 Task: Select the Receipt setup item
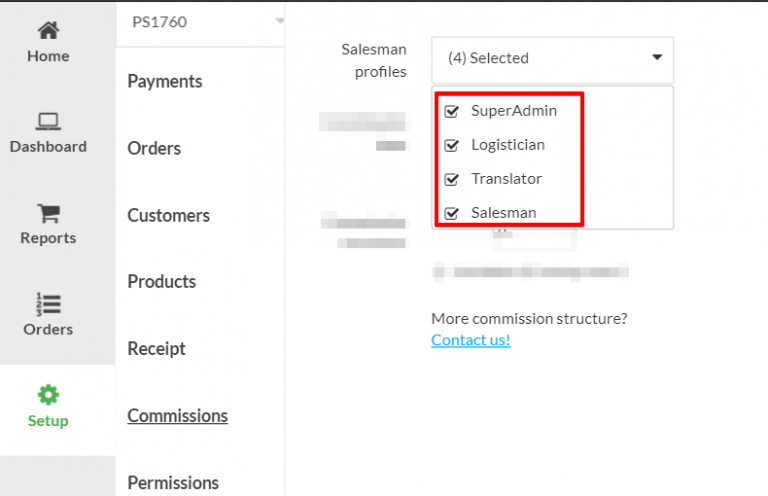point(156,349)
